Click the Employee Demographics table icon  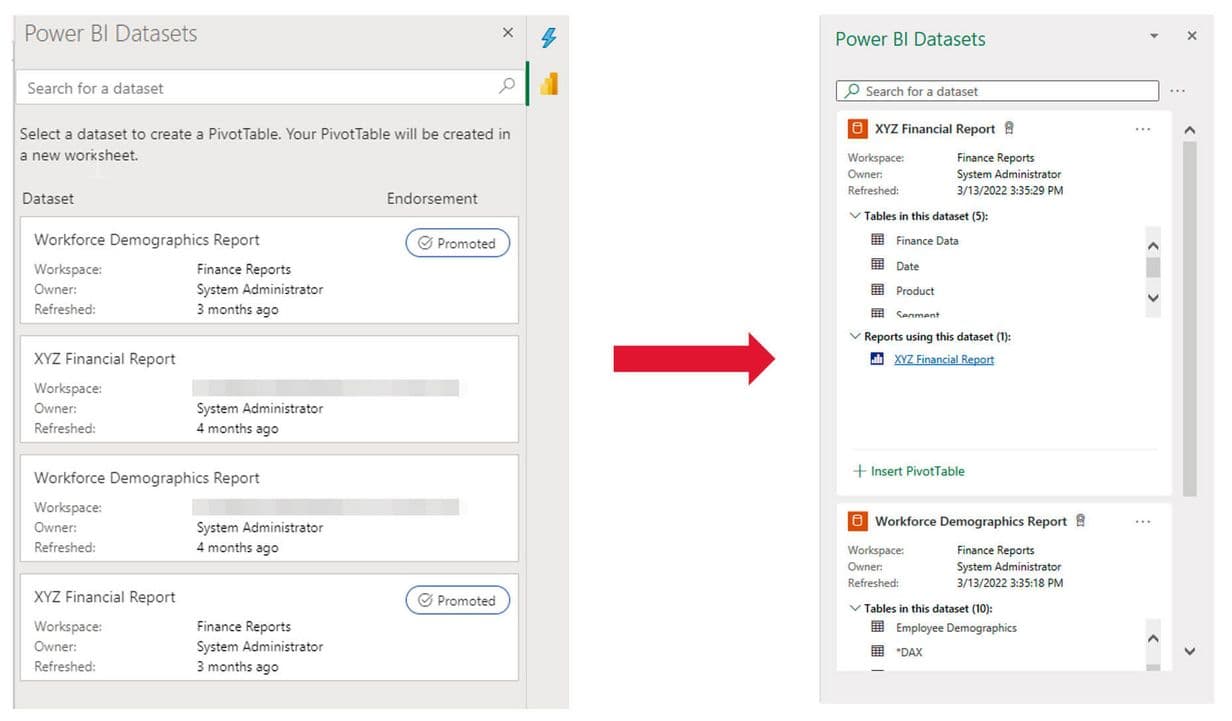pos(878,627)
